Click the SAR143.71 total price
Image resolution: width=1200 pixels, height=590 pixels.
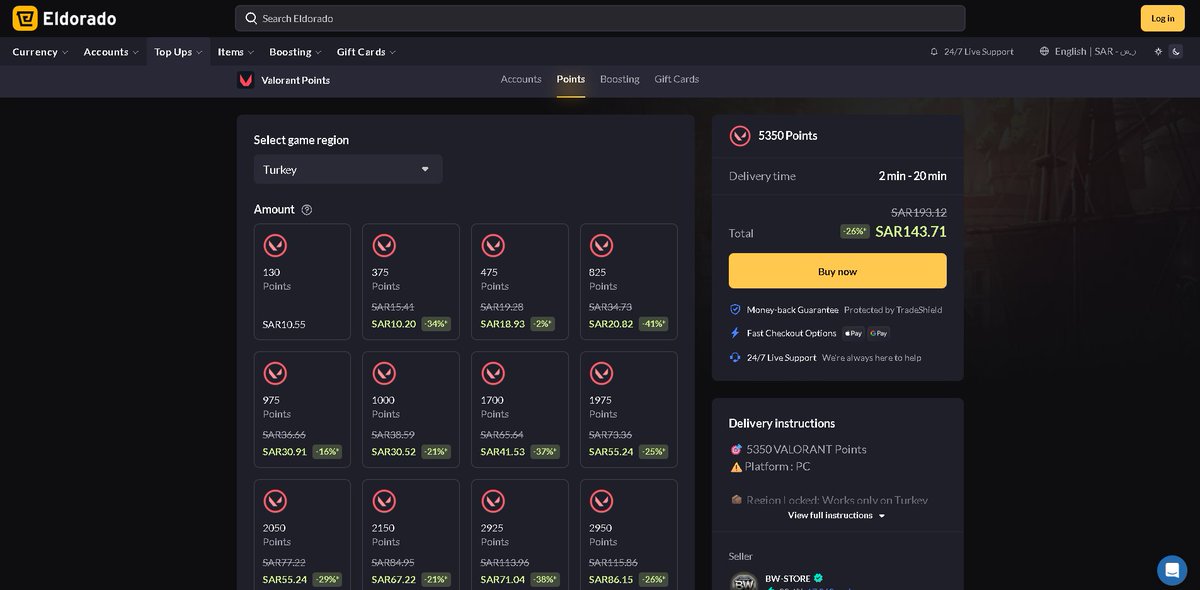click(911, 232)
